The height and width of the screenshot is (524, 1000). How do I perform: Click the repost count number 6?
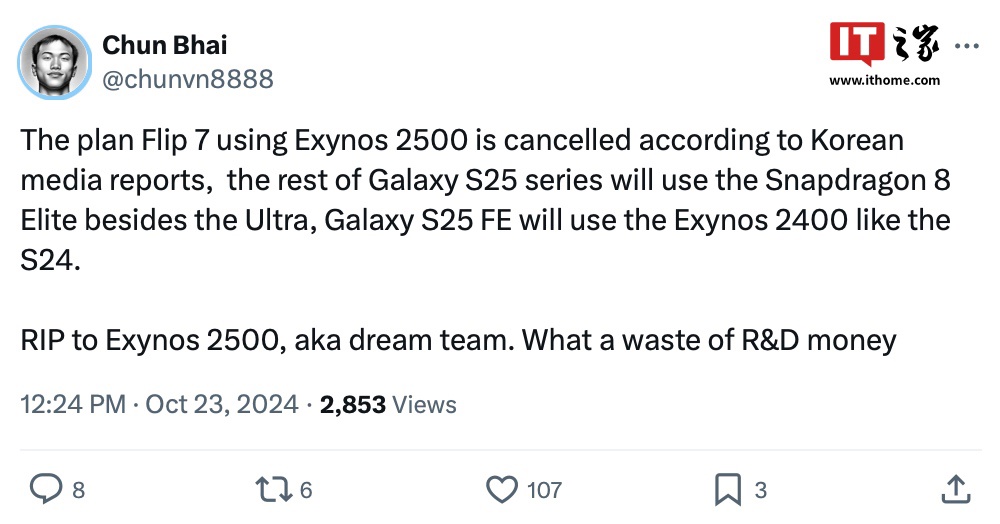[x=306, y=490]
